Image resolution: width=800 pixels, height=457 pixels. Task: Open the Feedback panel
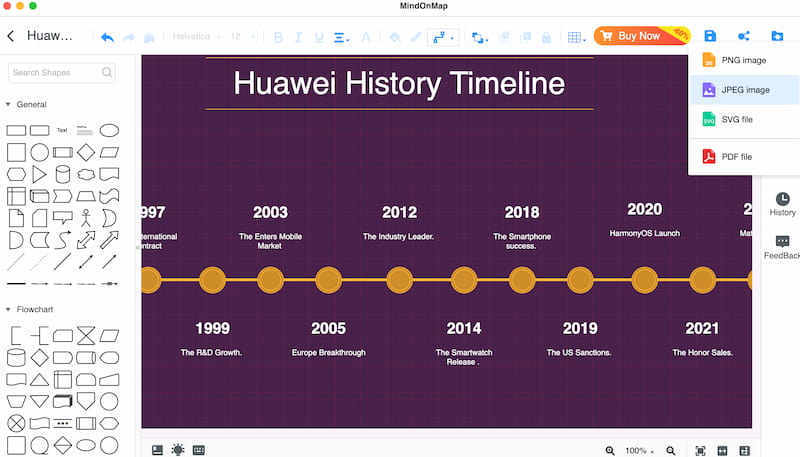coord(782,247)
